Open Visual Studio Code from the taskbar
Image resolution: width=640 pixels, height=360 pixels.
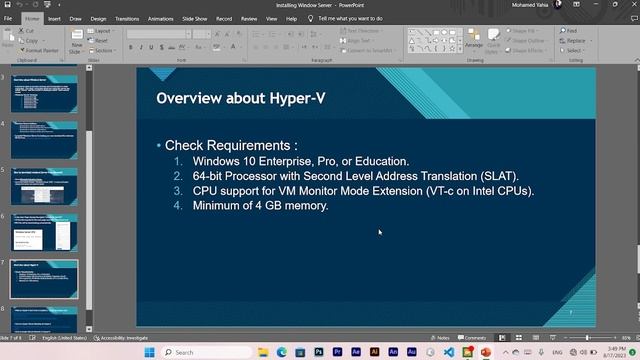tap(449, 352)
